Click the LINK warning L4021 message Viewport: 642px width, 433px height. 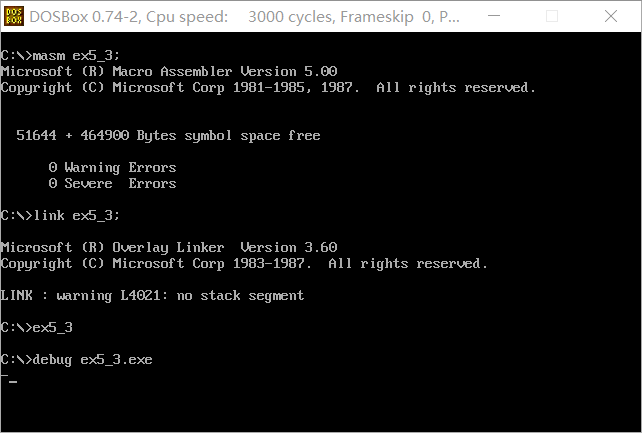point(152,296)
